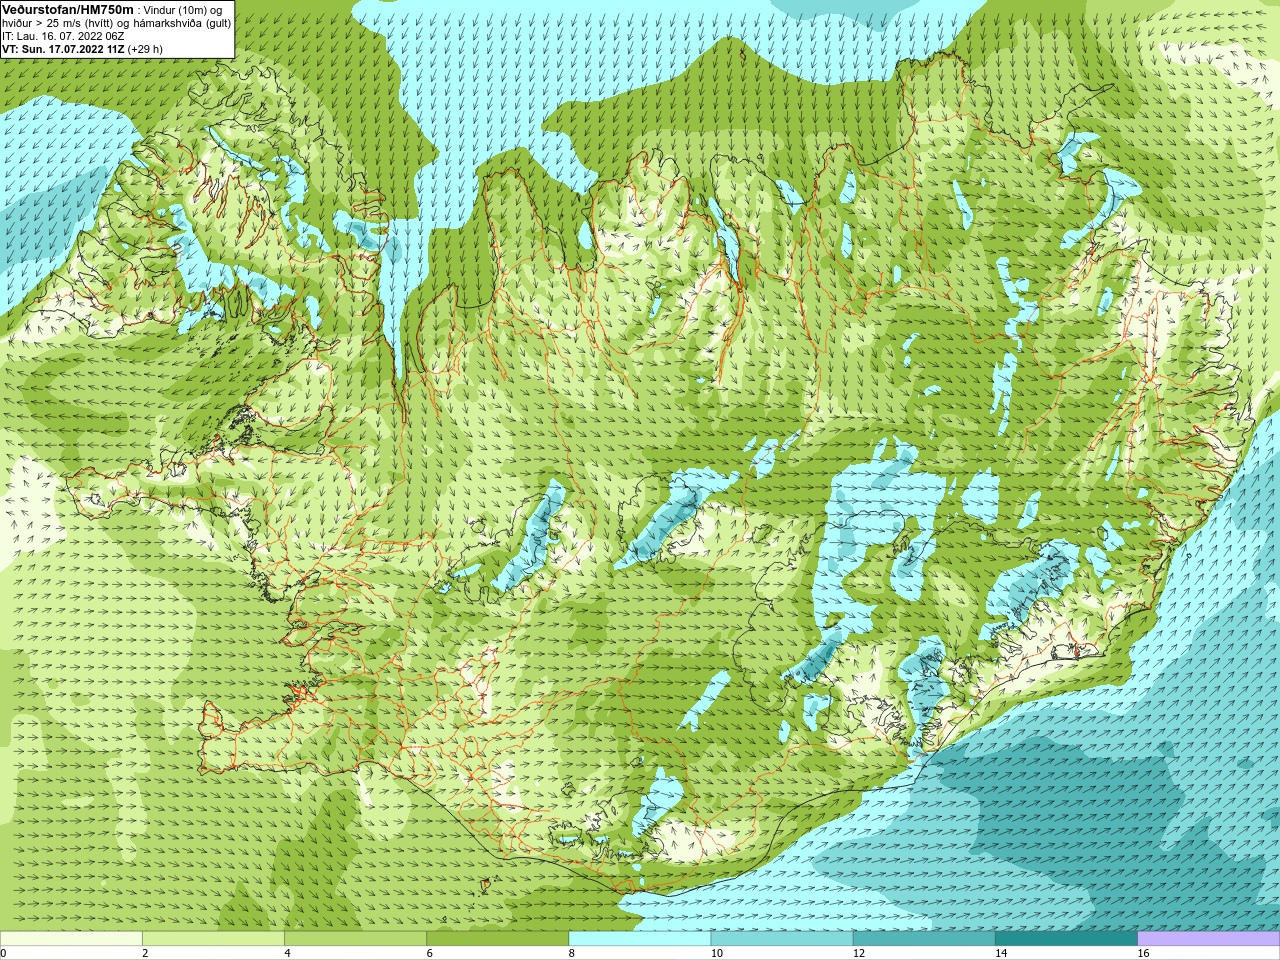Click the 'IT: Lau. 16. 07. 2022 06Z' line
Viewport: 1280px width, 960px height.
pyautogui.click(x=63, y=36)
